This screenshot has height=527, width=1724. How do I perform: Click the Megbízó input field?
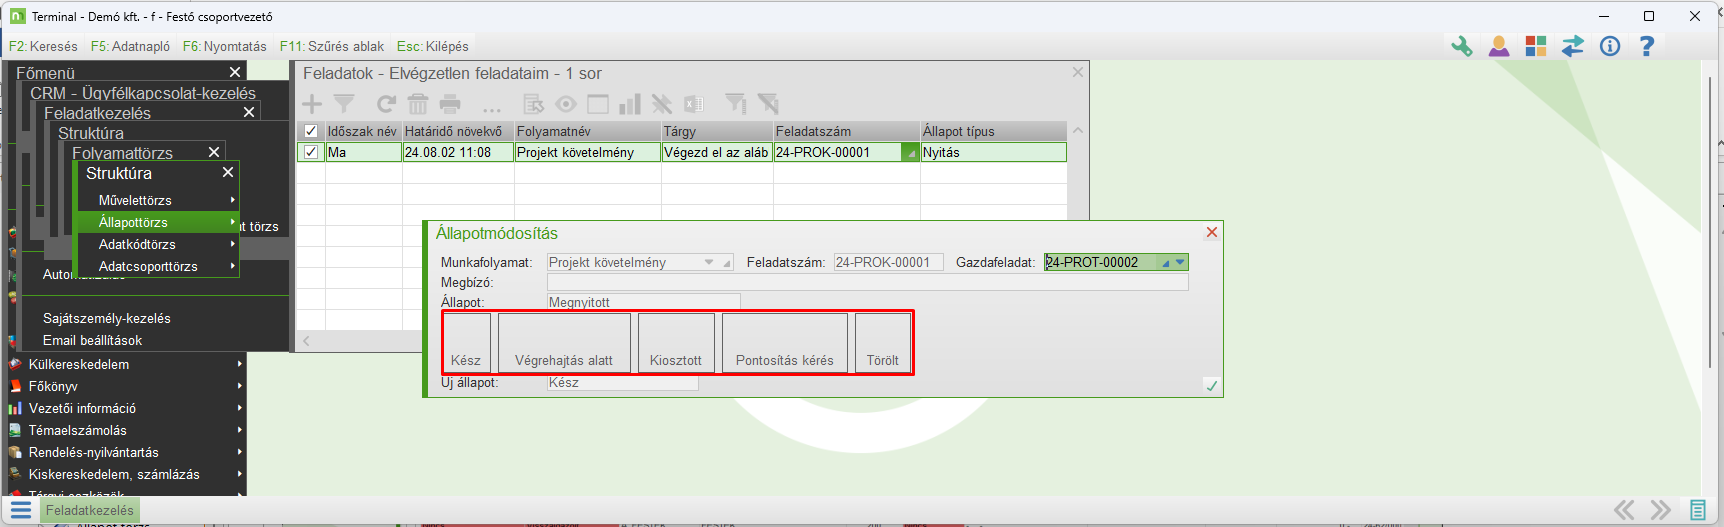(x=868, y=282)
